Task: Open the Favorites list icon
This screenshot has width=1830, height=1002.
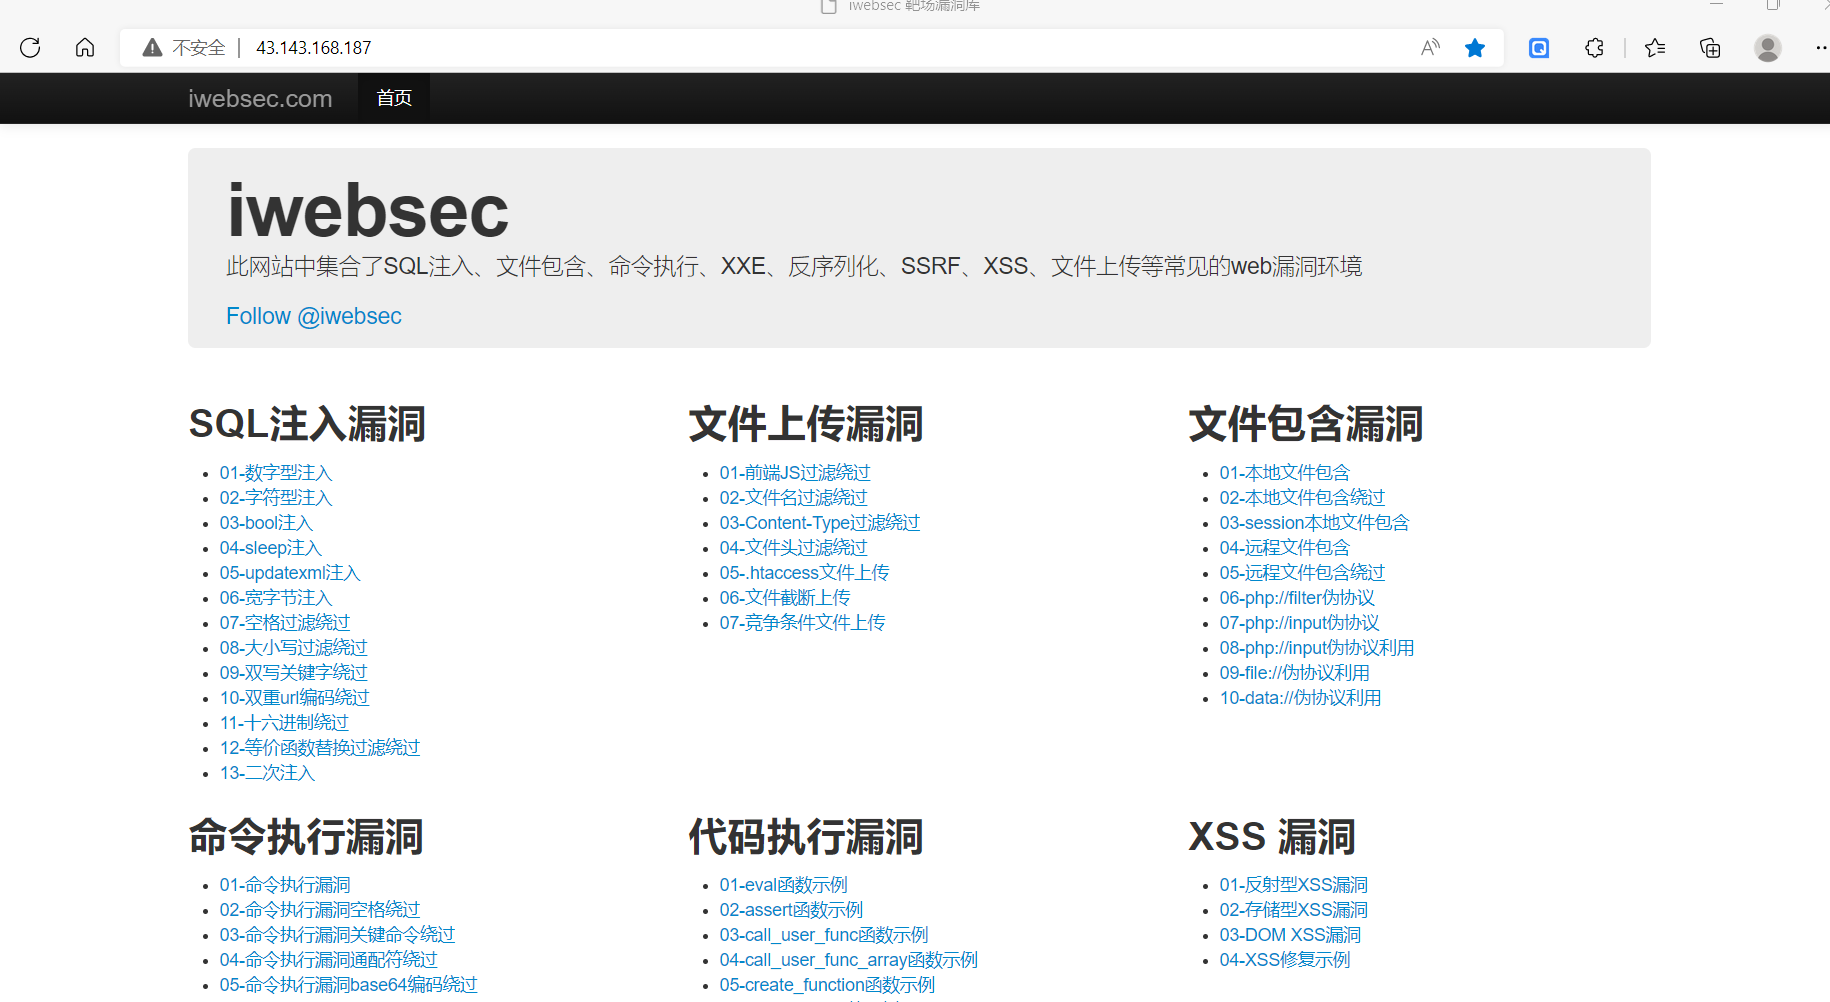Action: 1655,47
